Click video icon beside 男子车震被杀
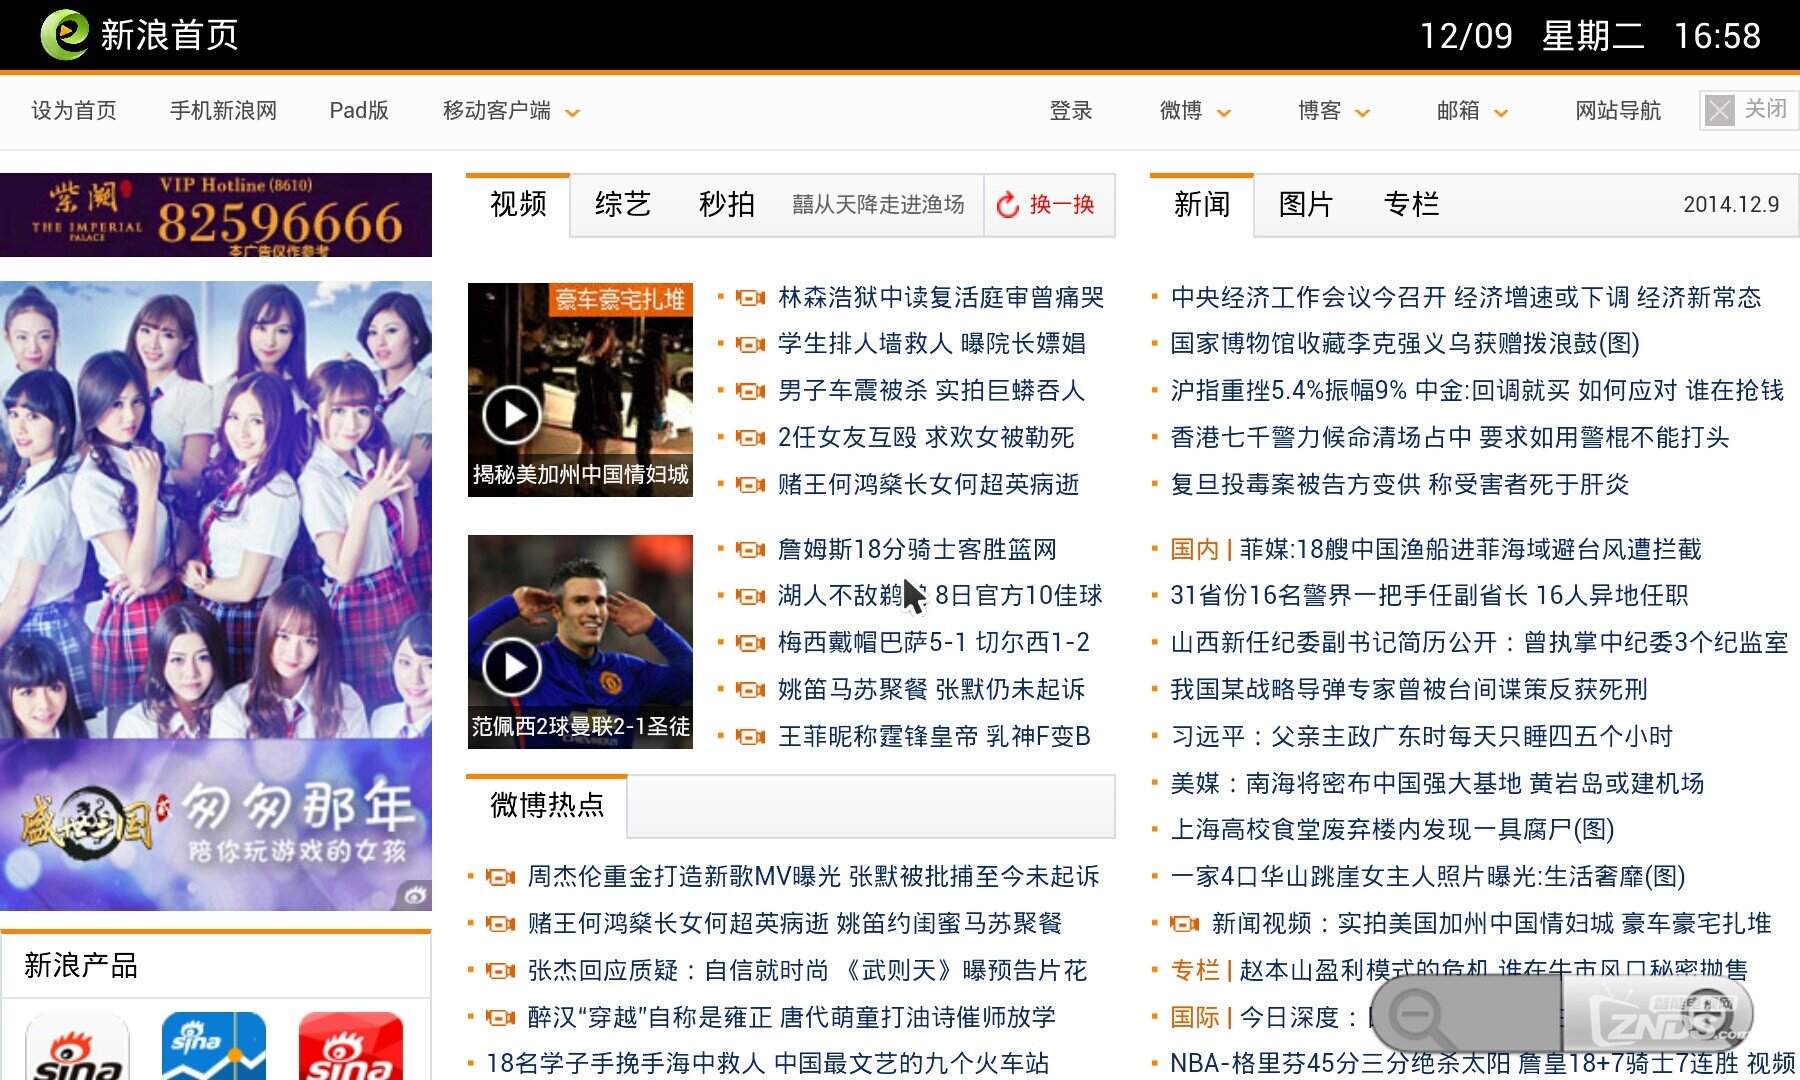Image resolution: width=1800 pixels, height=1080 pixels. 750,391
